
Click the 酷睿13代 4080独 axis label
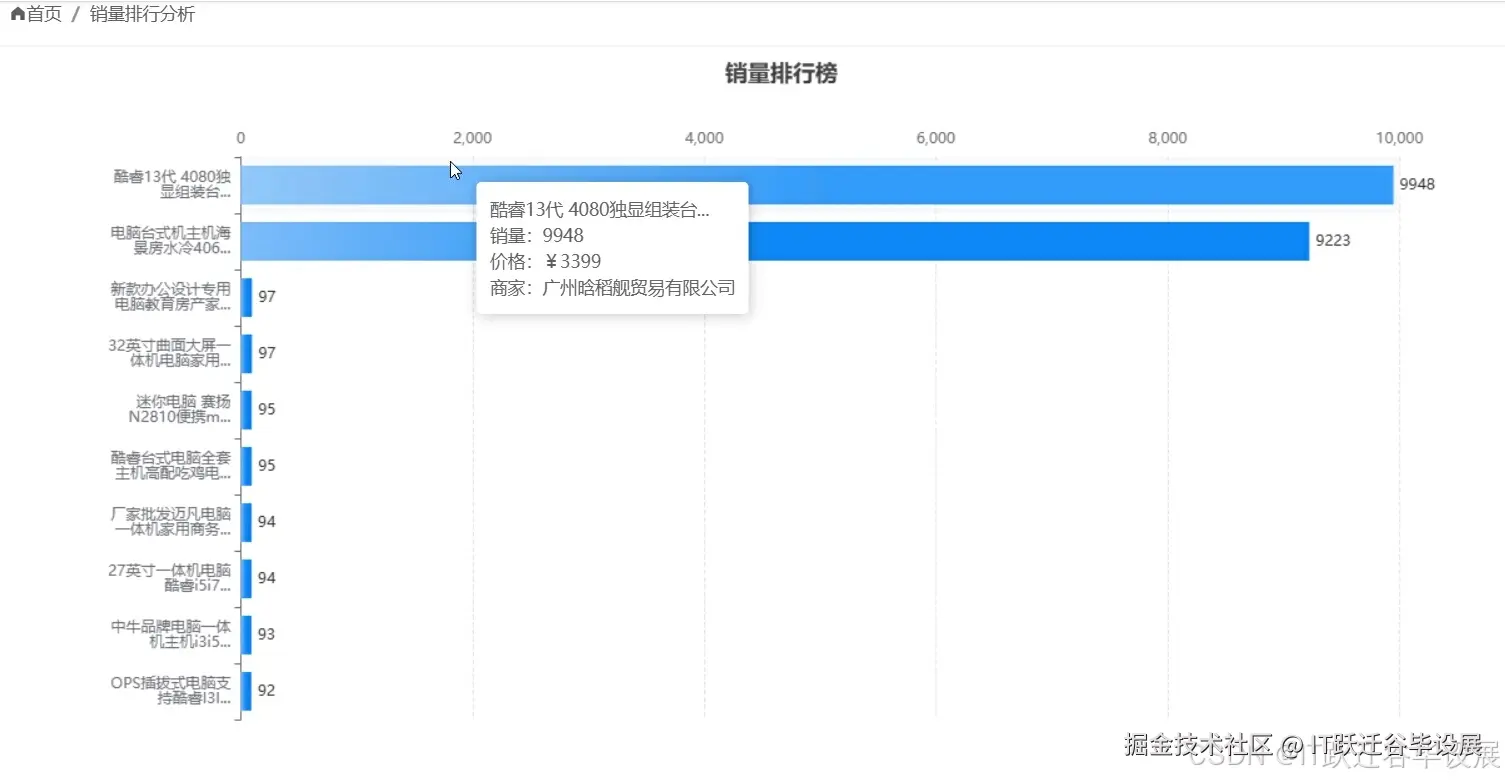click(x=172, y=185)
